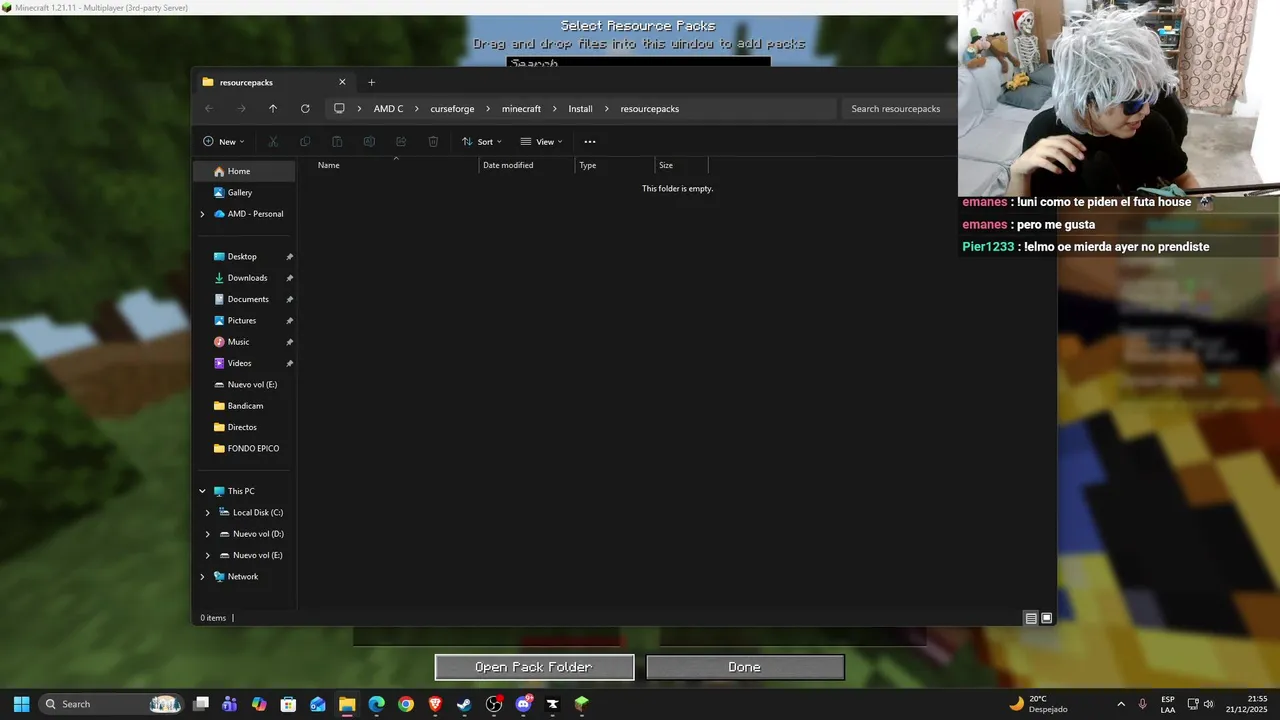Screen dimensions: 1280x720
Task: Click the Cut toolbar icon
Action: click(x=273, y=142)
